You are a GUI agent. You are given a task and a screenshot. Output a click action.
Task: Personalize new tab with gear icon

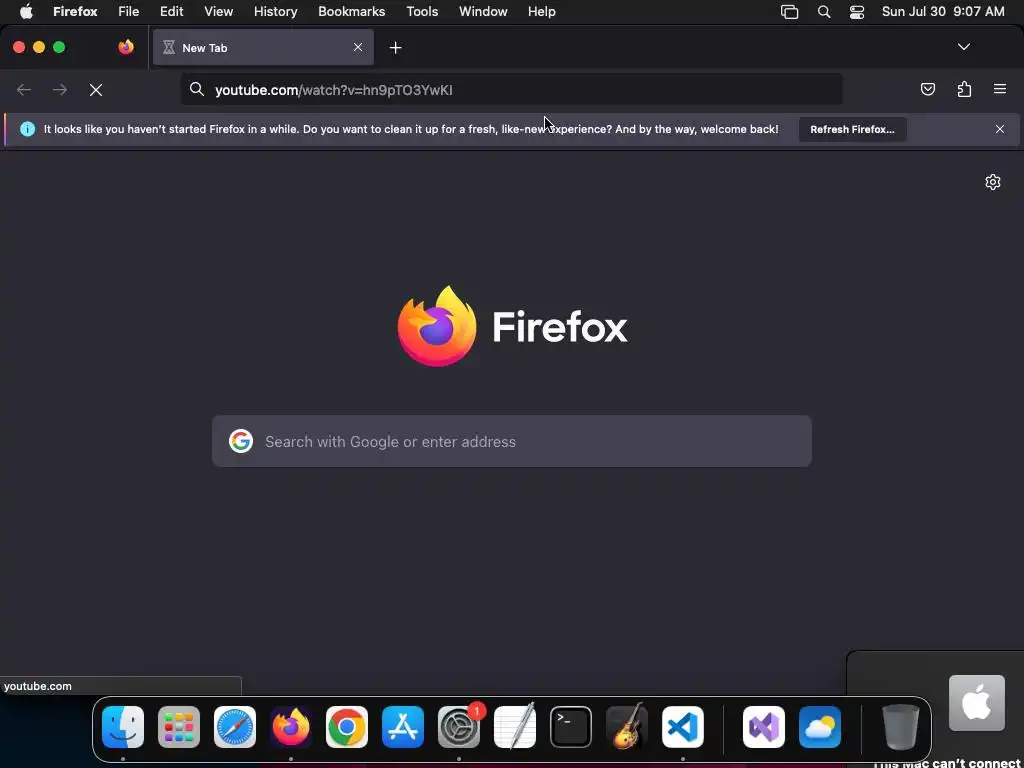(x=993, y=182)
